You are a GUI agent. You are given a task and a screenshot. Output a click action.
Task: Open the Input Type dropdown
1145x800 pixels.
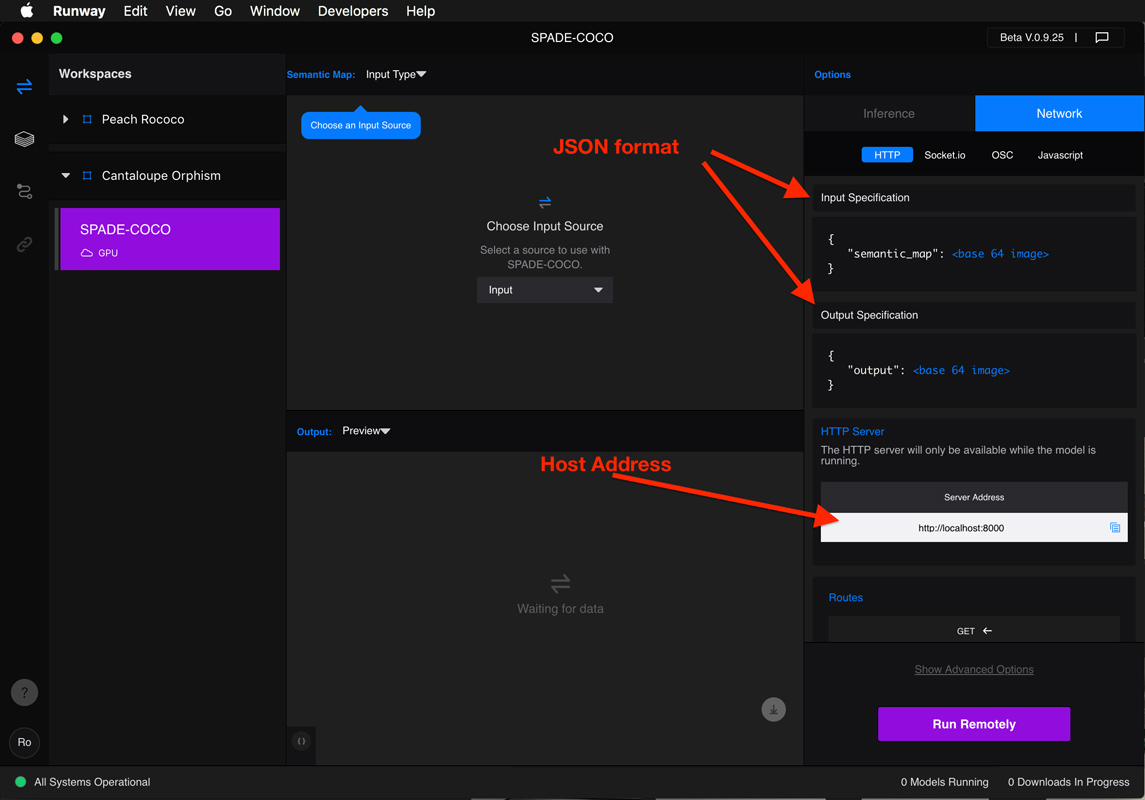click(396, 74)
